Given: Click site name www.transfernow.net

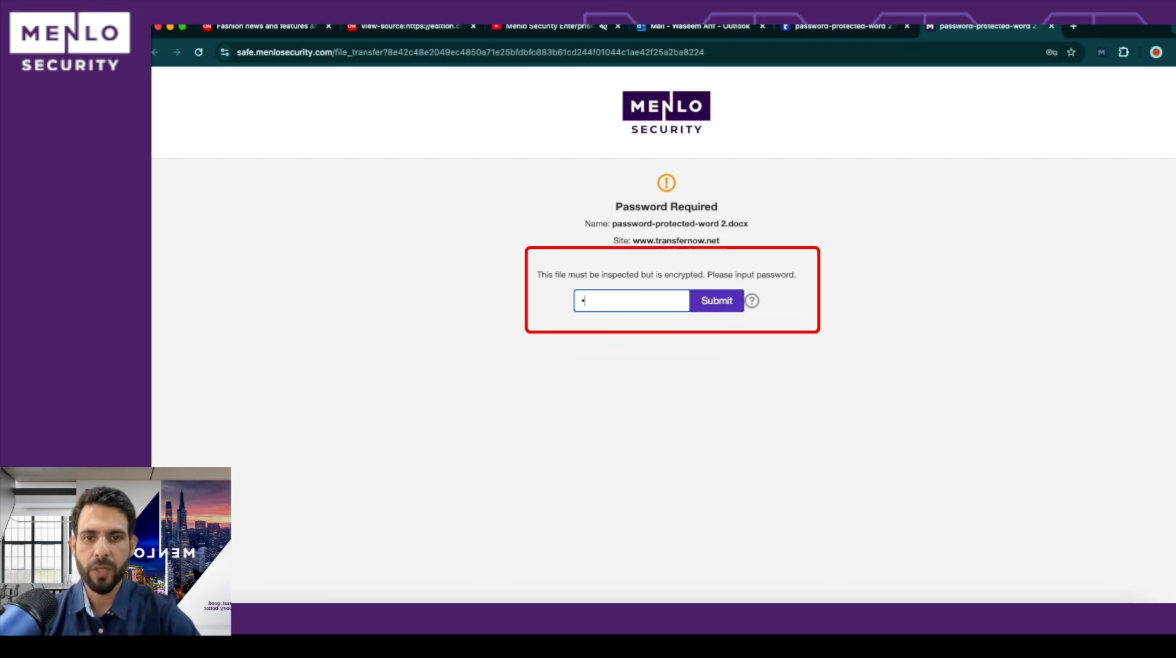Looking at the screenshot, I should pyautogui.click(x=676, y=241).
